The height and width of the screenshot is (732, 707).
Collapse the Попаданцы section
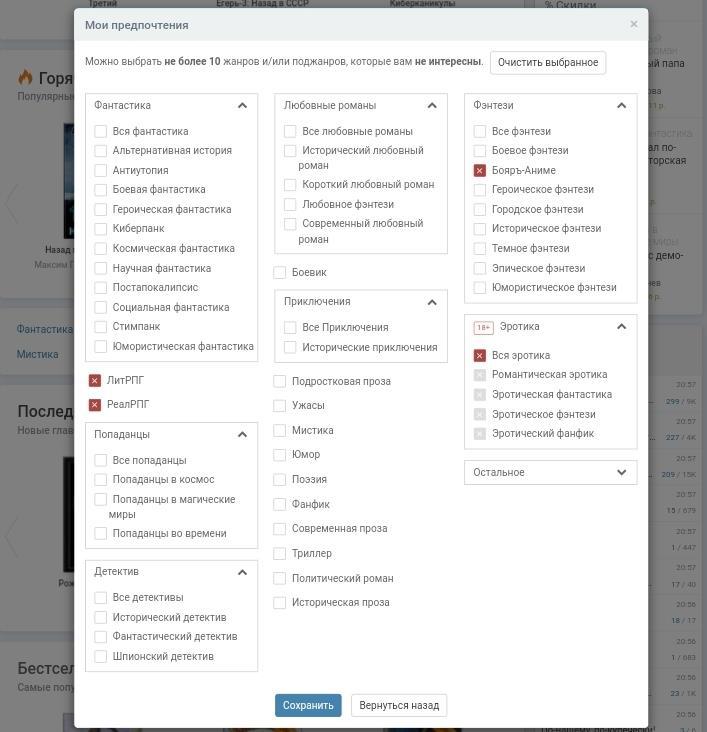[x=242, y=435]
